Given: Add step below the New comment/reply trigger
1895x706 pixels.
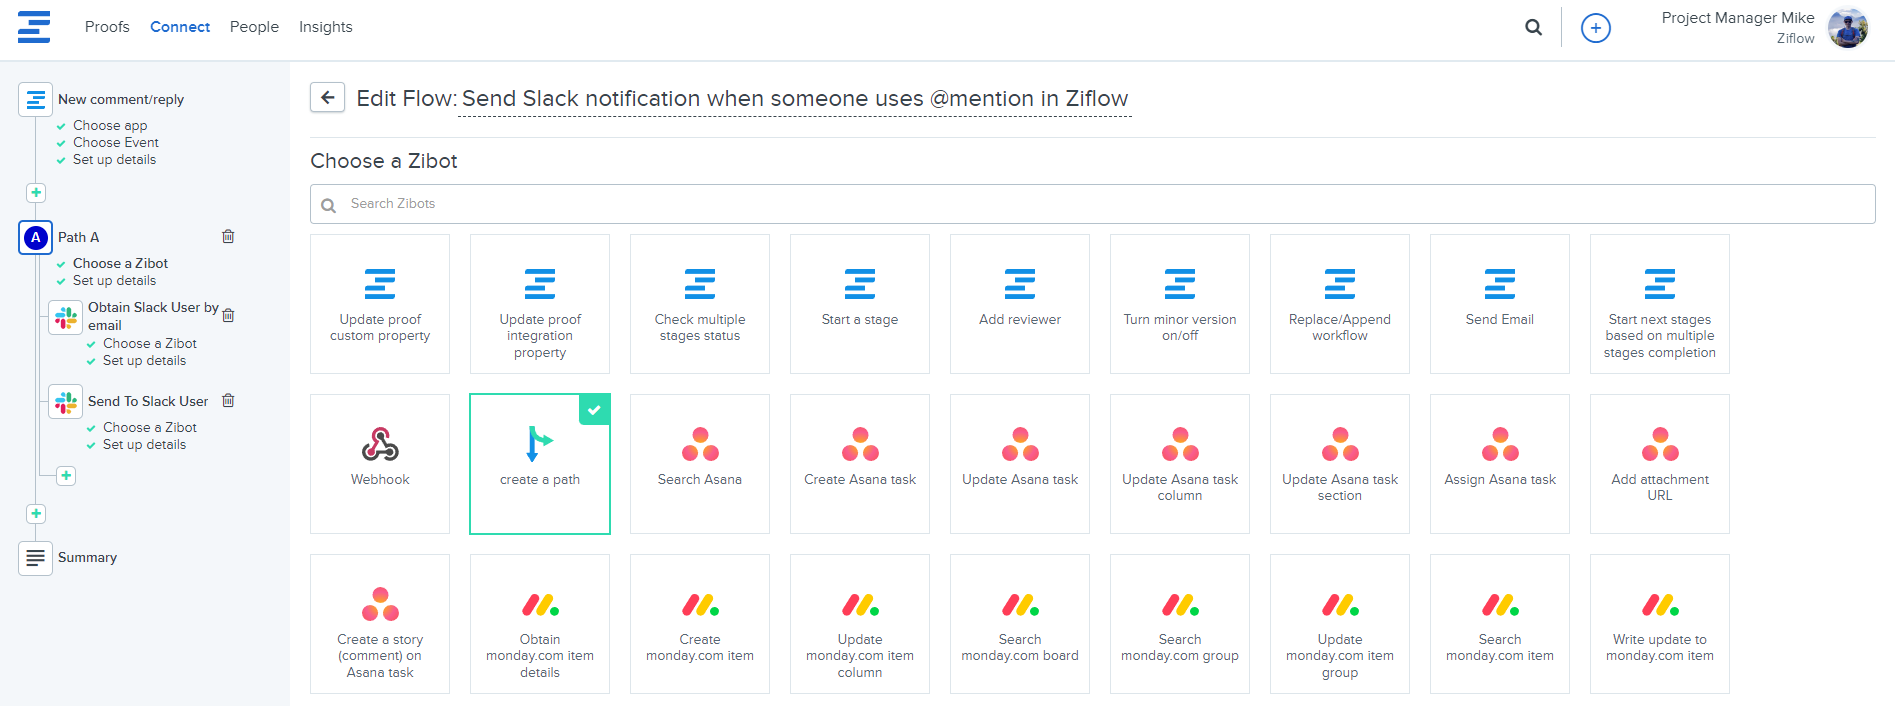Looking at the screenshot, I should point(36,193).
